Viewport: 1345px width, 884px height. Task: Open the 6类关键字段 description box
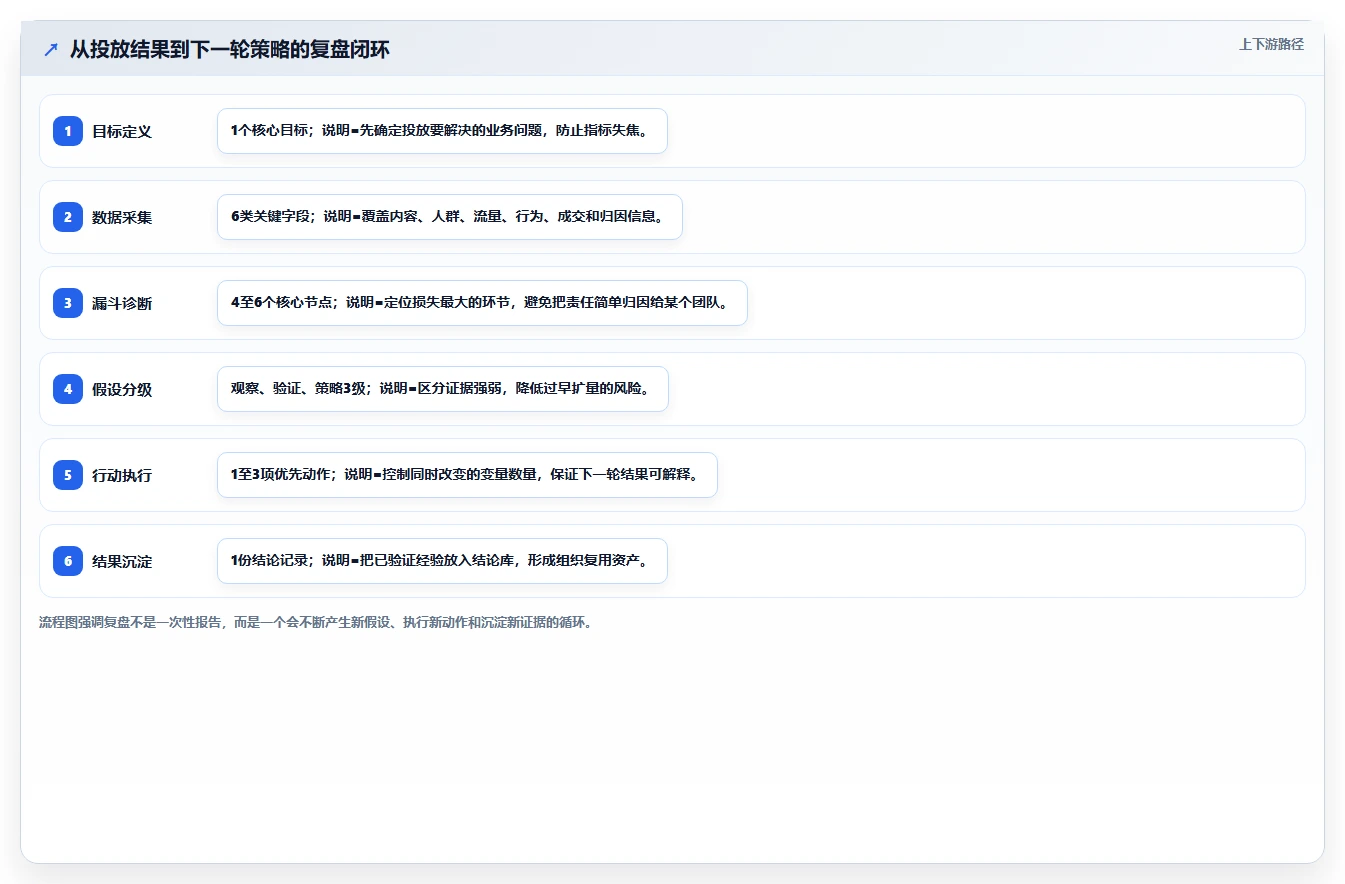coord(450,217)
